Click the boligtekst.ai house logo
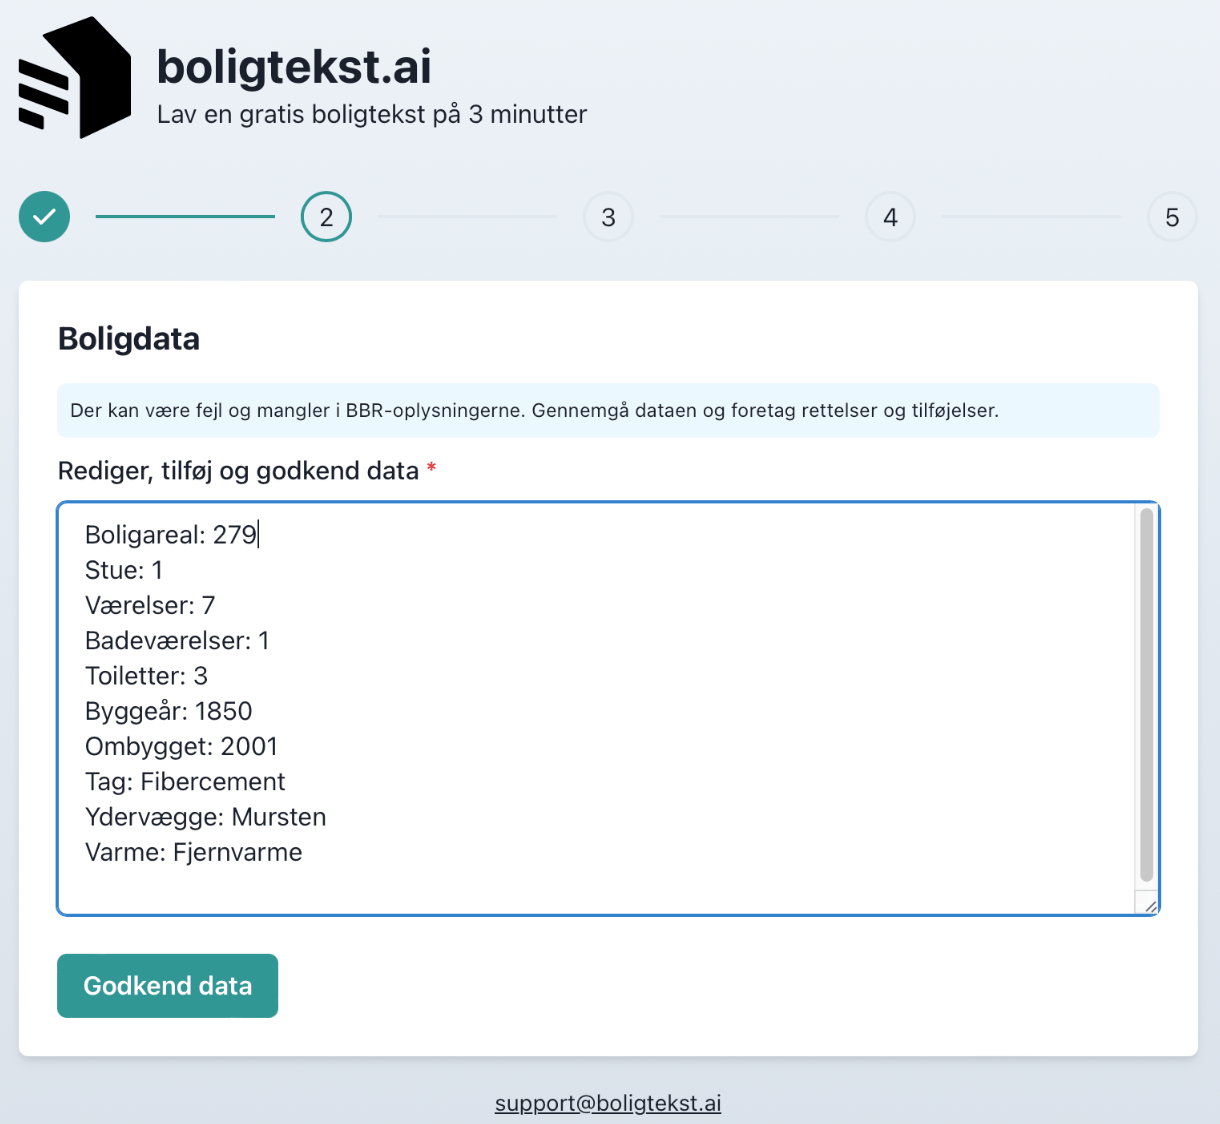 pos(75,78)
